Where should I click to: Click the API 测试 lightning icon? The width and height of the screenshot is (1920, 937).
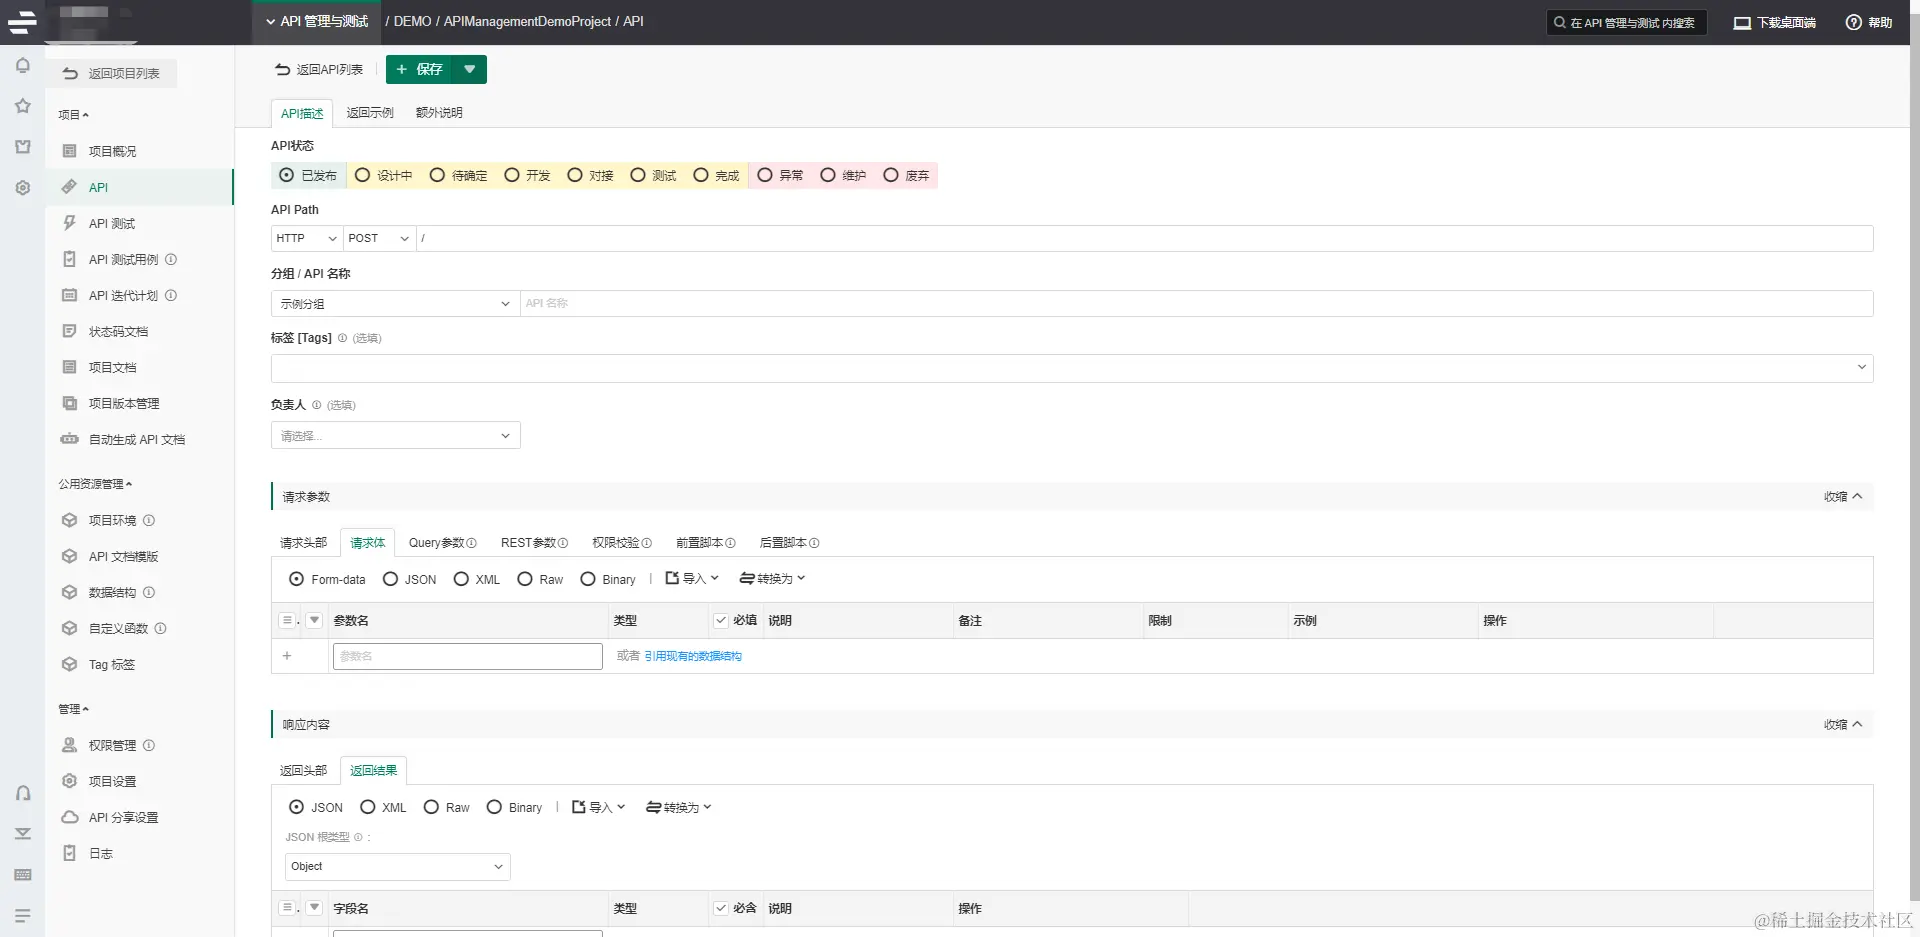[x=69, y=223]
